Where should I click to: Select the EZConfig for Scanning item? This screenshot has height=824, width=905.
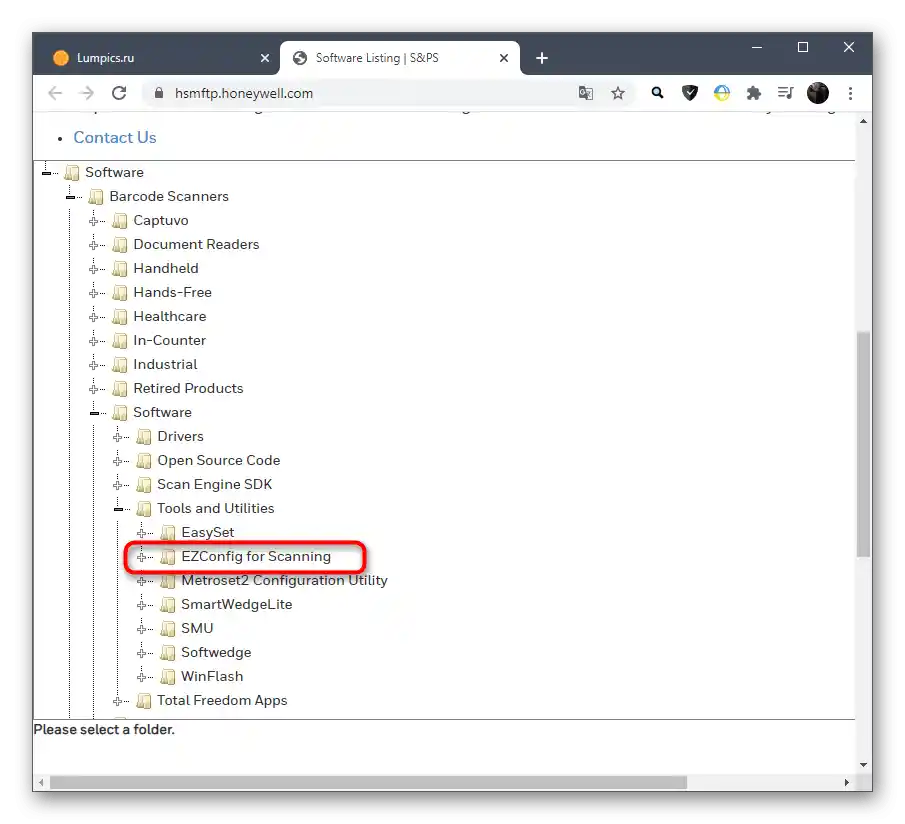click(256, 556)
